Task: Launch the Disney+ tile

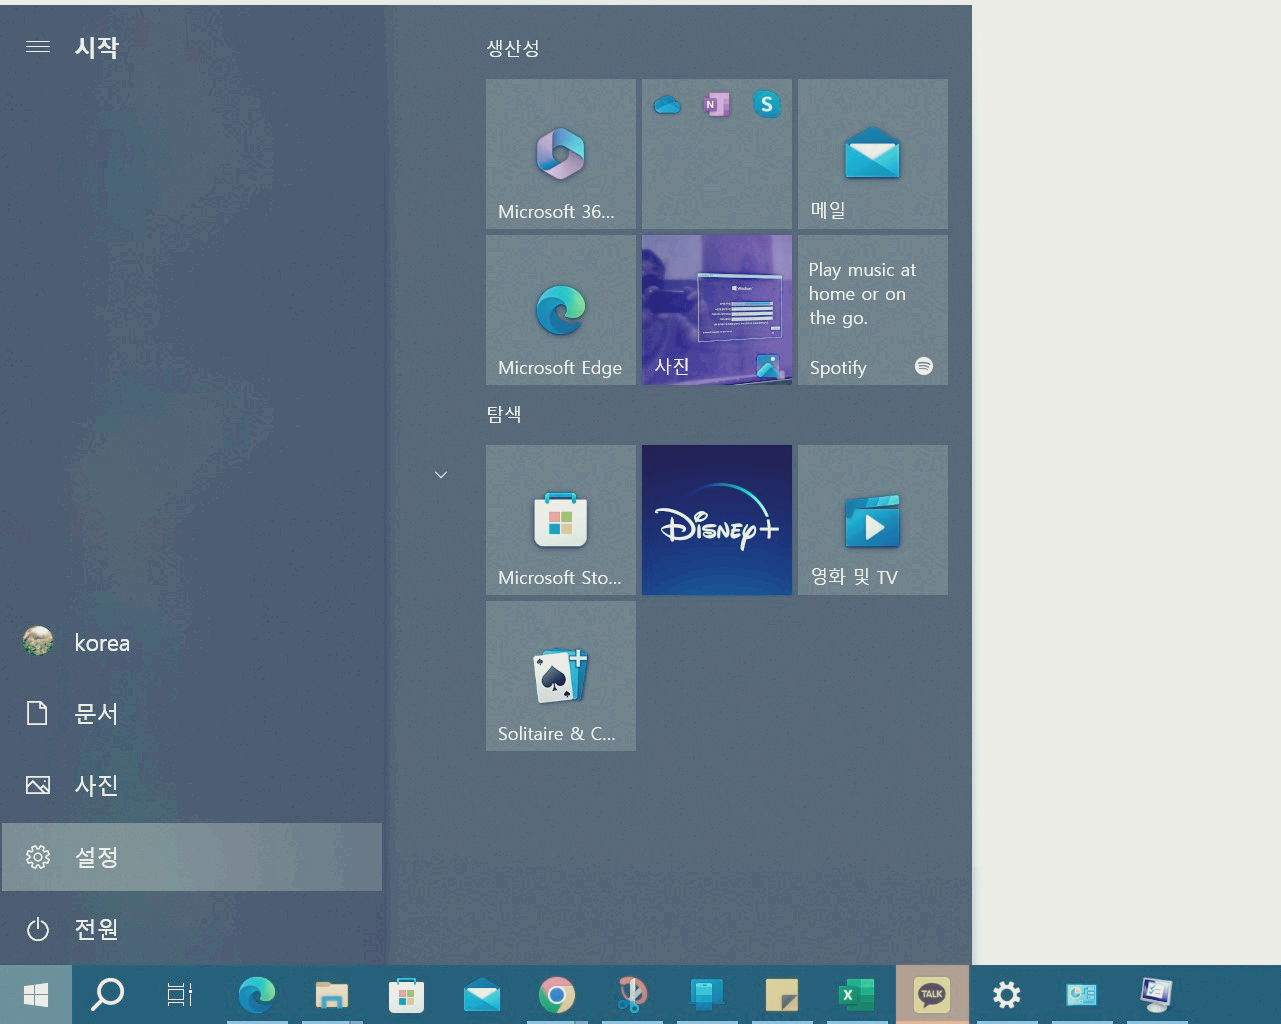Action: (717, 520)
